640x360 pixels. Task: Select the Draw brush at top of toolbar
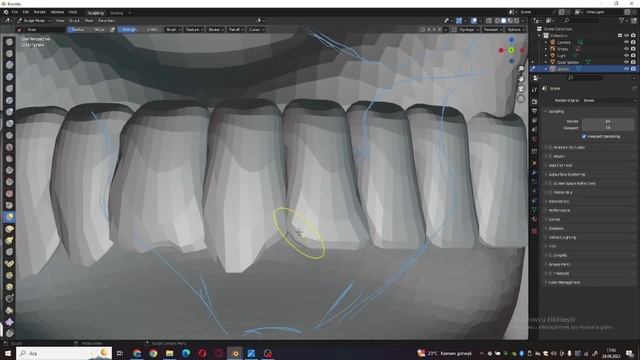[9, 42]
